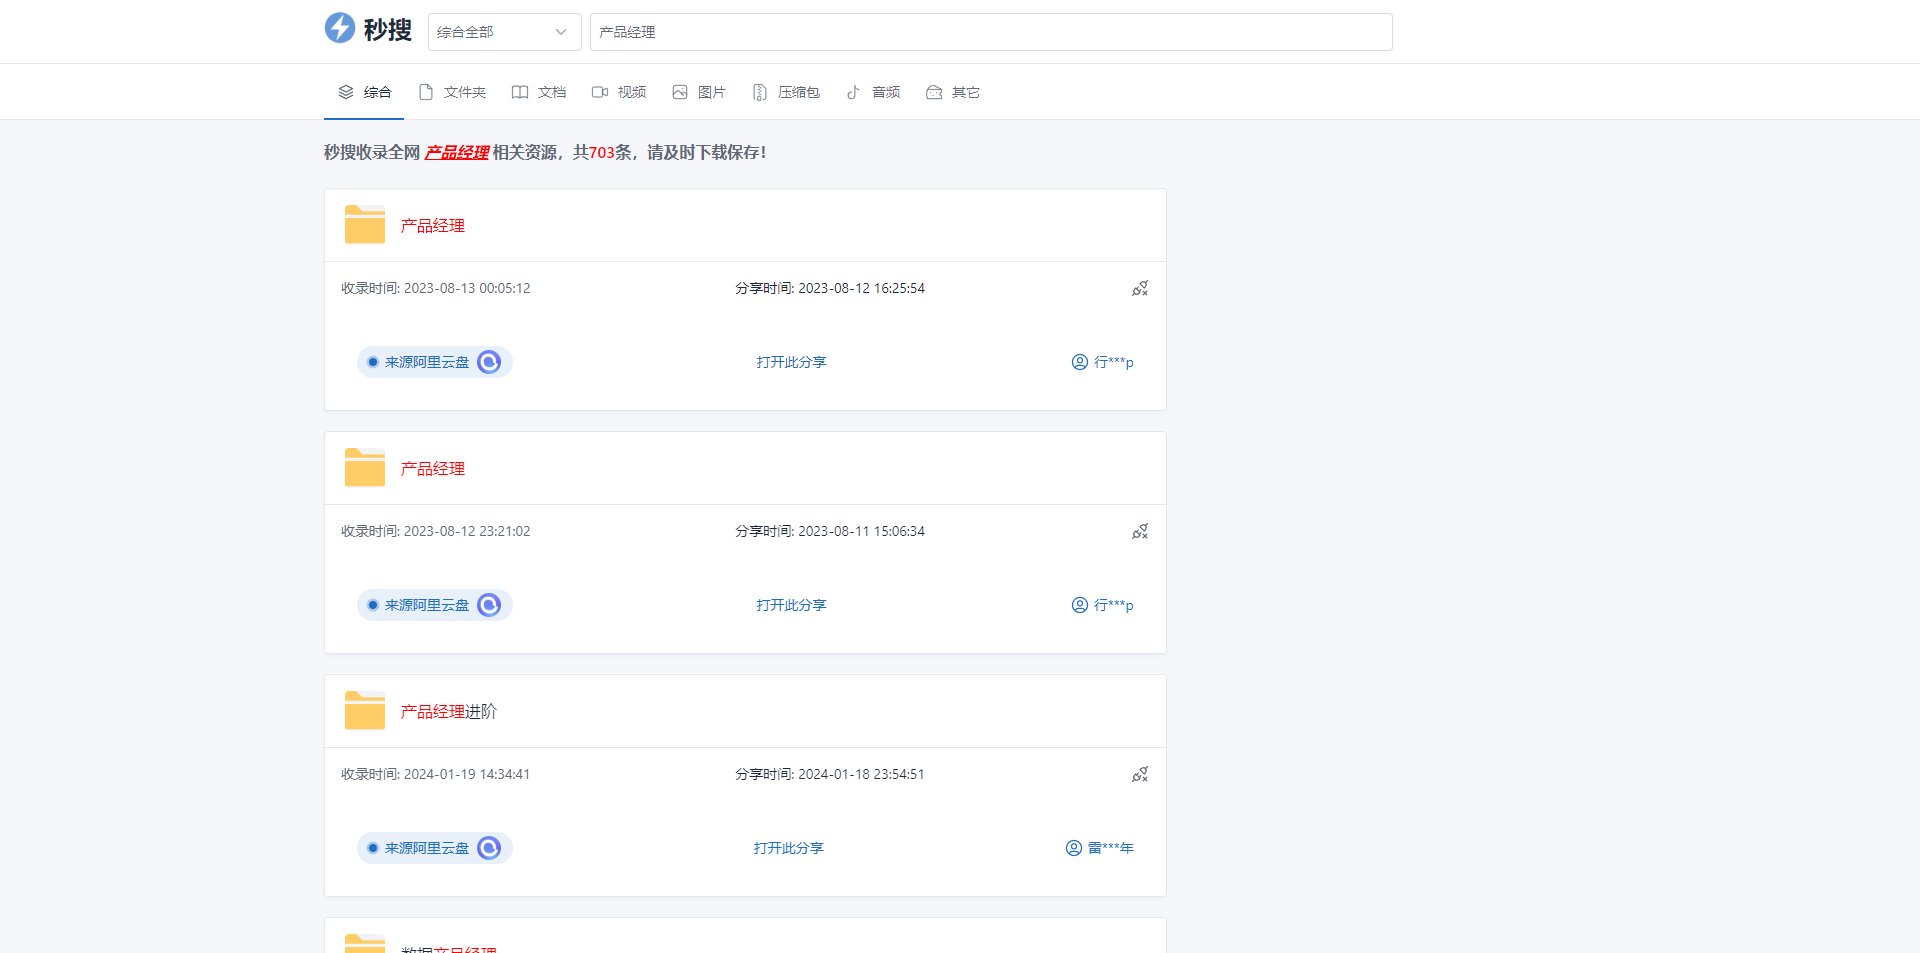The width and height of the screenshot is (1920, 953).
Task: Click the red 产品经理 keyword in summary
Action: coord(457,152)
